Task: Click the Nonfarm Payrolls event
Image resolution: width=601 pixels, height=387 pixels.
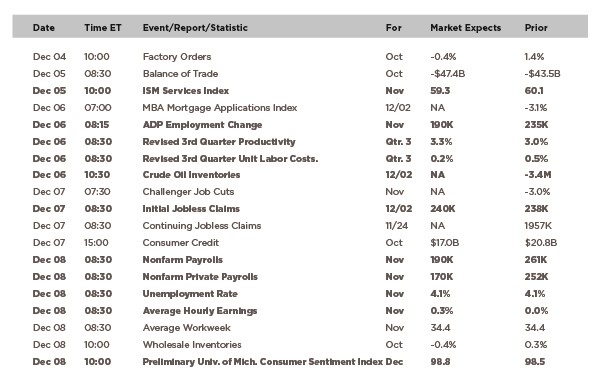Action: (x=182, y=260)
